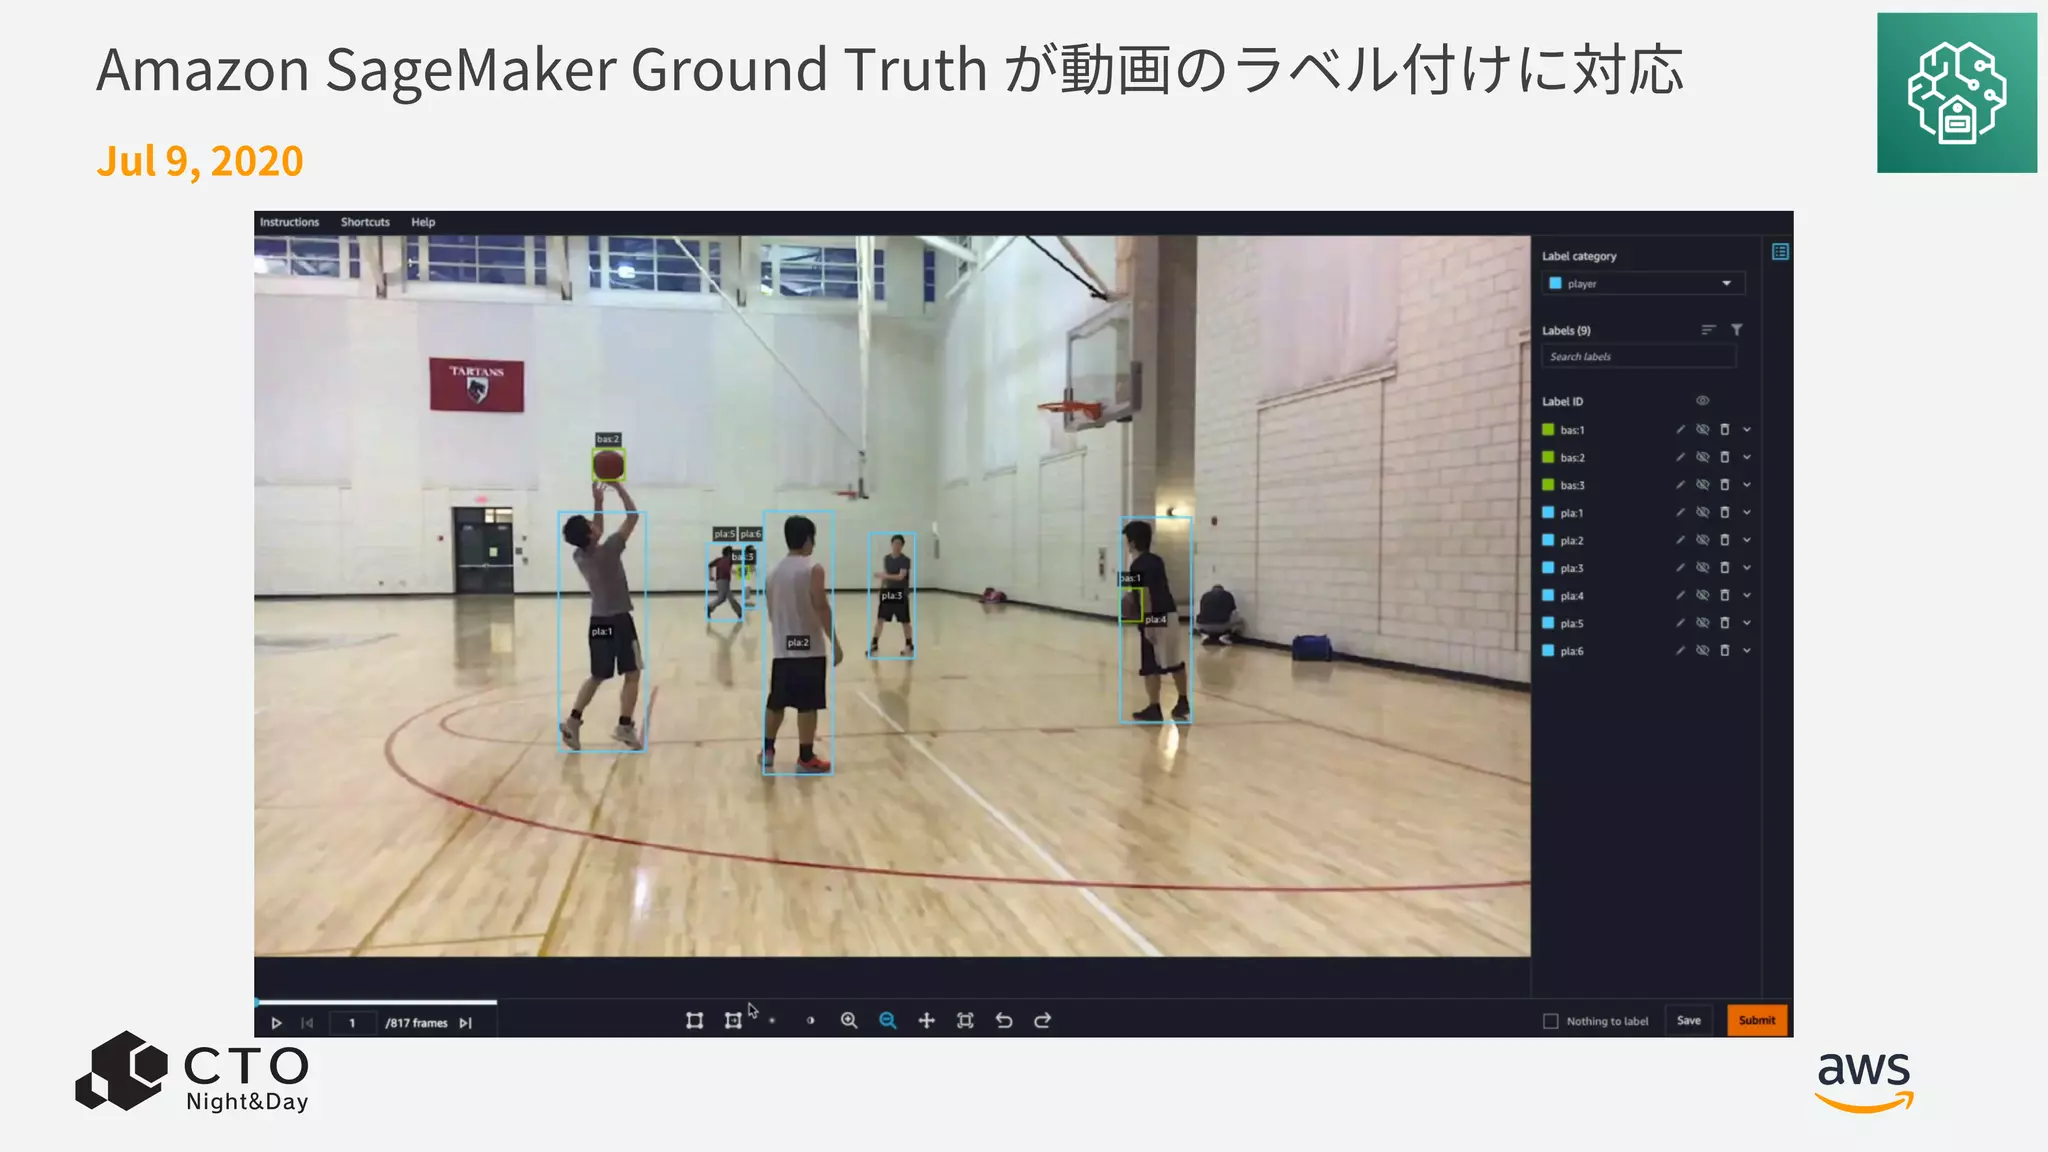Edit the bas:2 label

1680,457
